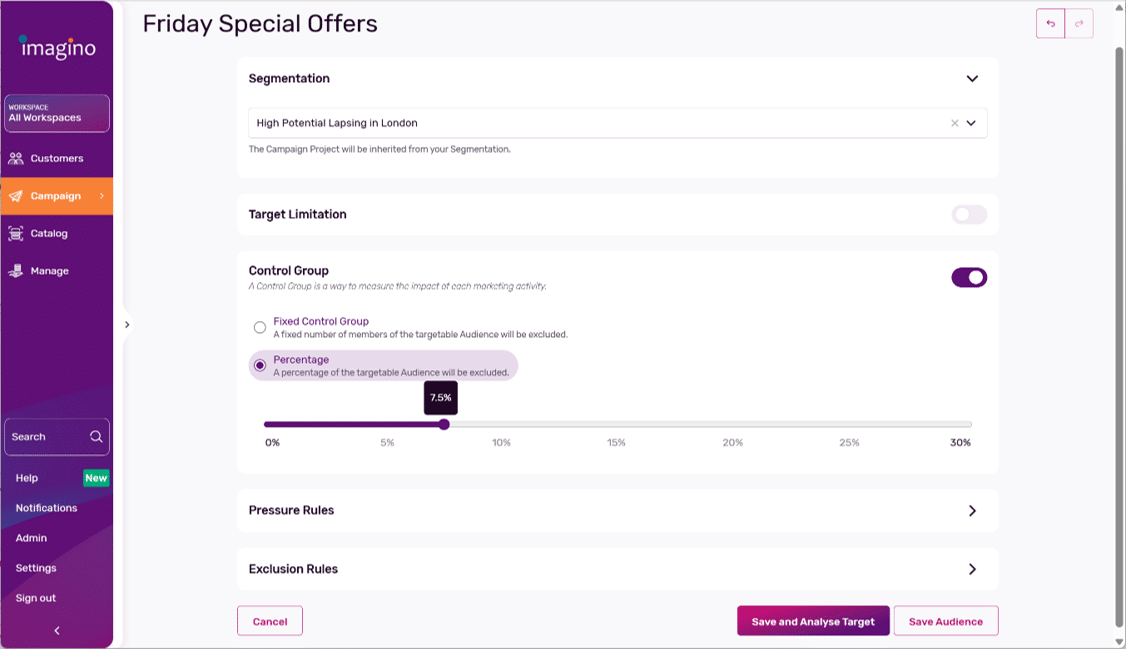1126x649 pixels.
Task: Select the Fixed Control Group option
Action: [260, 327]
